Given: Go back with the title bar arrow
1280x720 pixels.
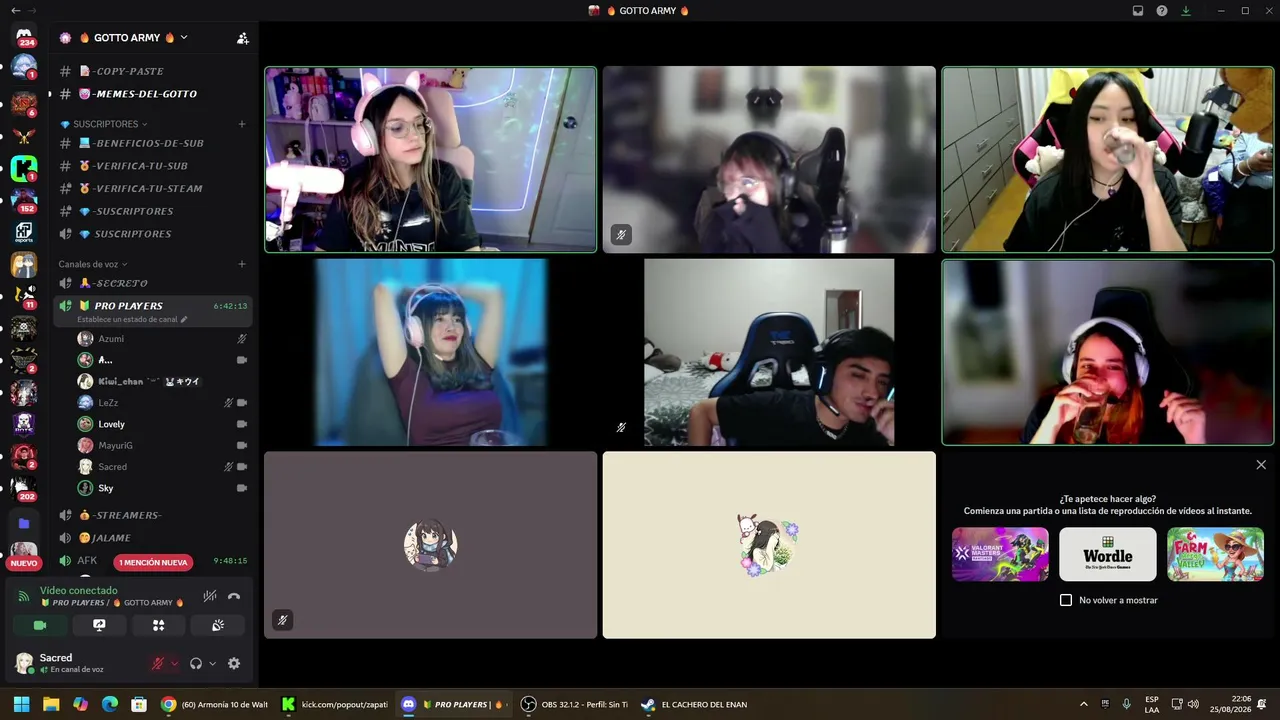Looking at the screenshot, I should pyautogui.click(x=15, y=11).
